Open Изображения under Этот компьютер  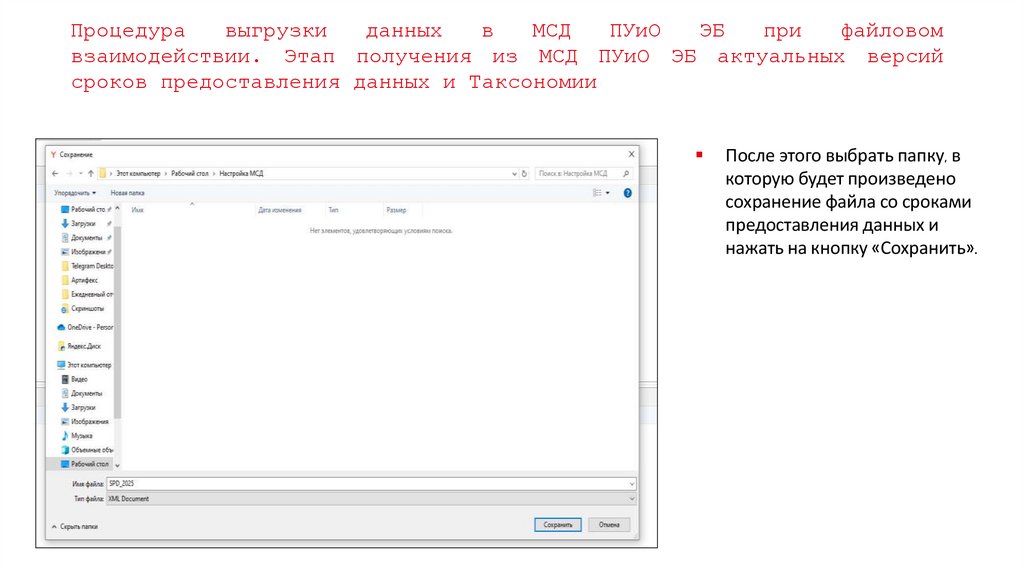pos(85,422)
